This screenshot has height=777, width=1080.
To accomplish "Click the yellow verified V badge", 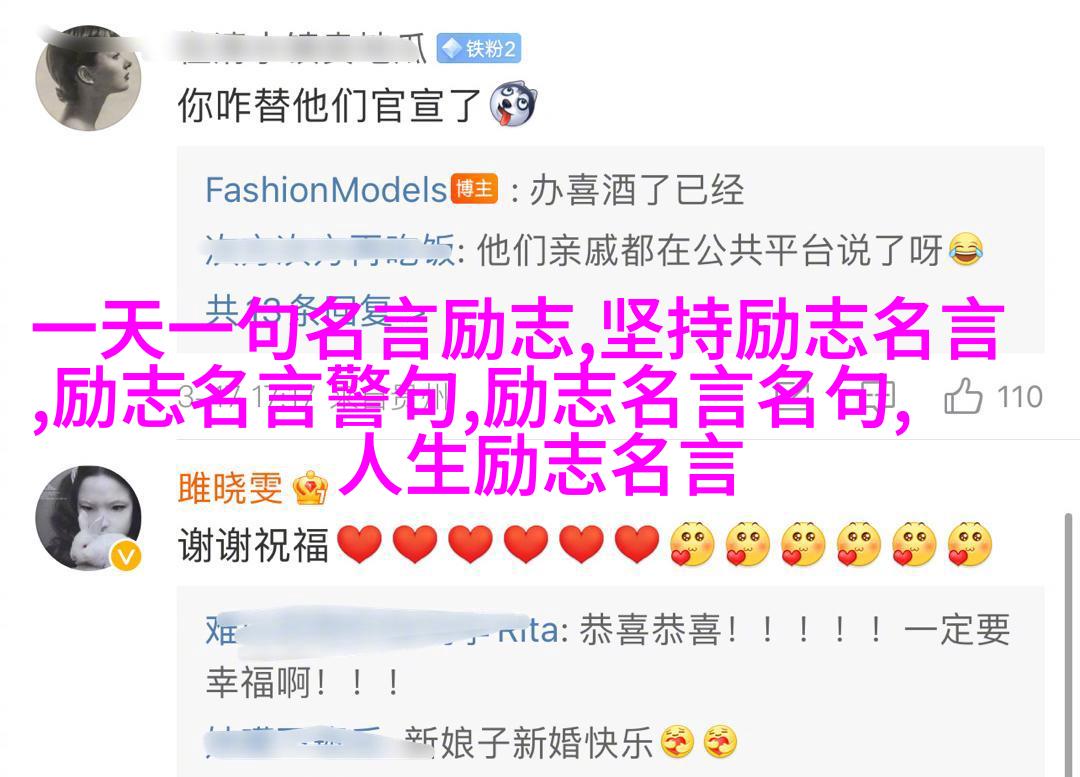I will point(125,556).
